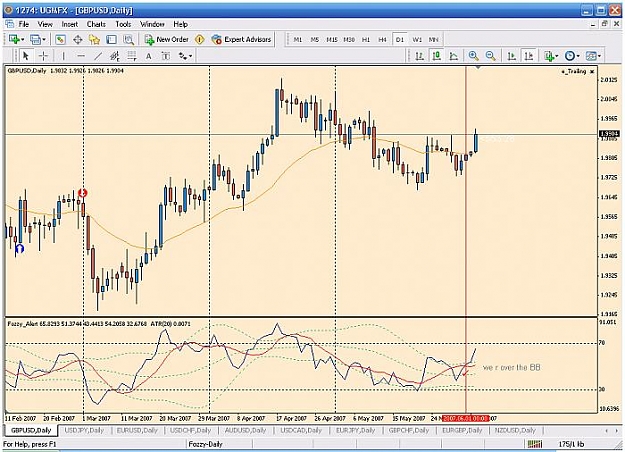Image resolution: width=625 pixels, height=452 pixels.
Task: Open the Indicators list icon
Action: click(x=549, y=56)
